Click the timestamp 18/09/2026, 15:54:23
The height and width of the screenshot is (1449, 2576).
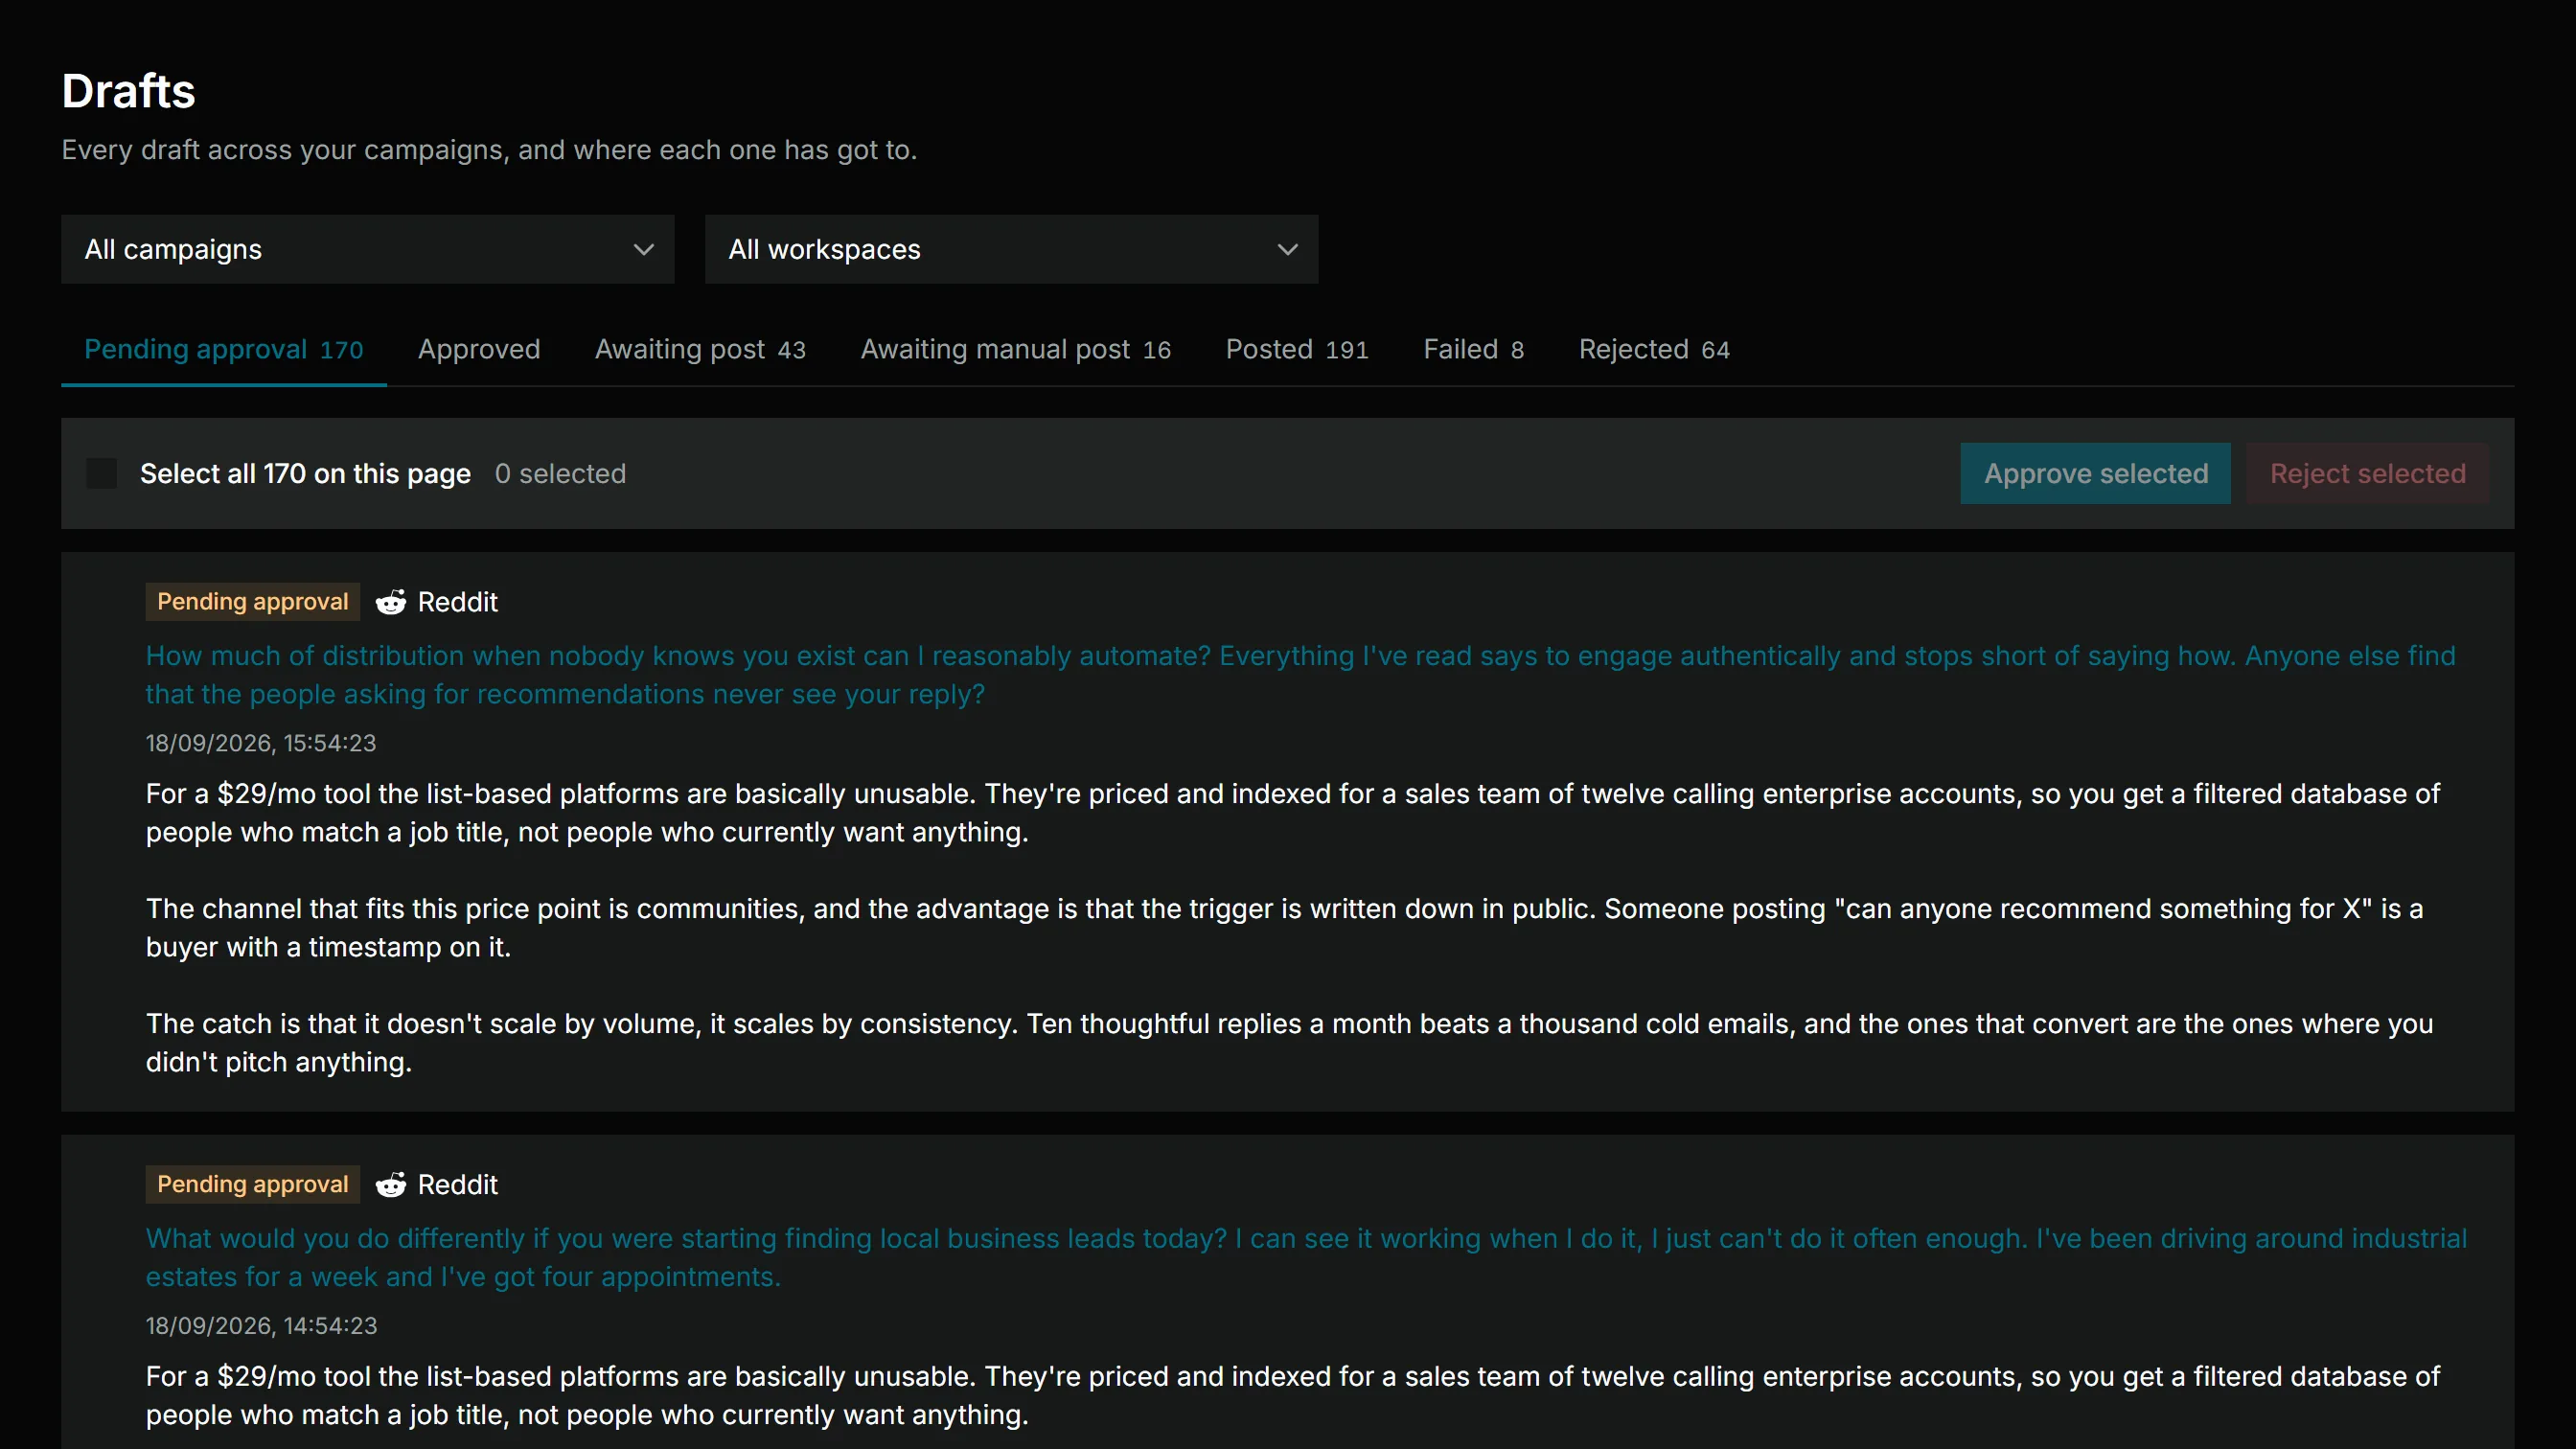[261, 743]
